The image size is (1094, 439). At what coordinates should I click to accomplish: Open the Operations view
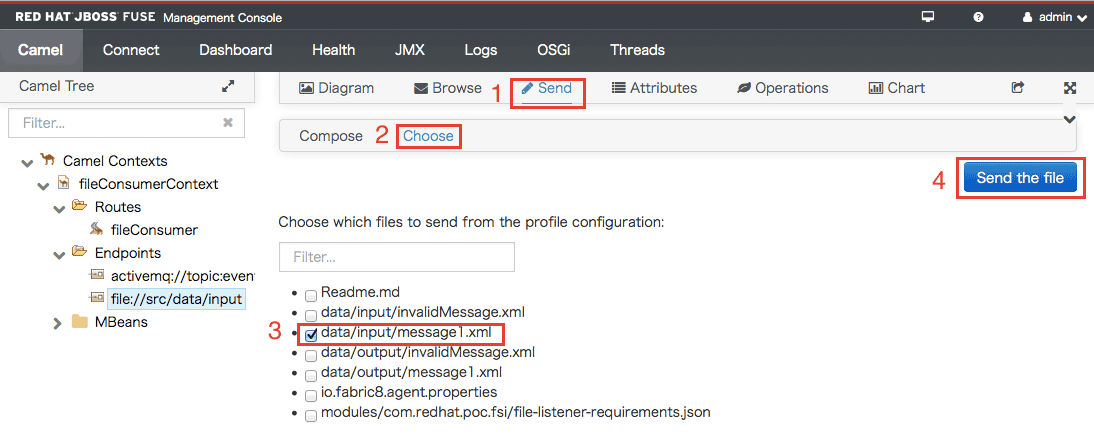coord(783,88)
